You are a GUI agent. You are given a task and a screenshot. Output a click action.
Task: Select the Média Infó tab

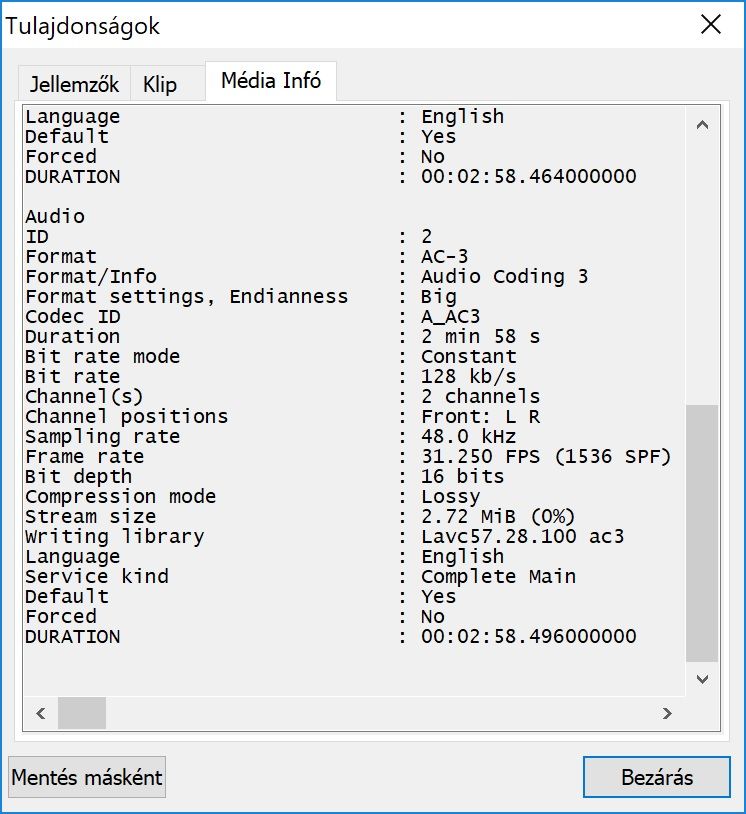click(271, 81)
